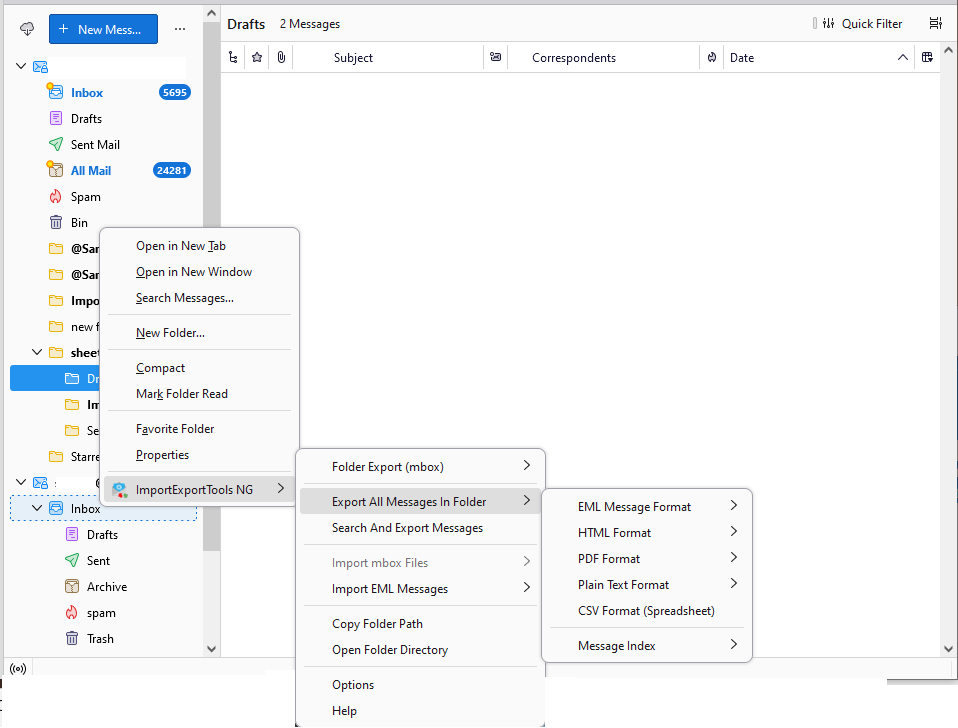Collapse the second account Inbox subtree
This screenshot has width=958, height=728.
(x=37, y=508)
